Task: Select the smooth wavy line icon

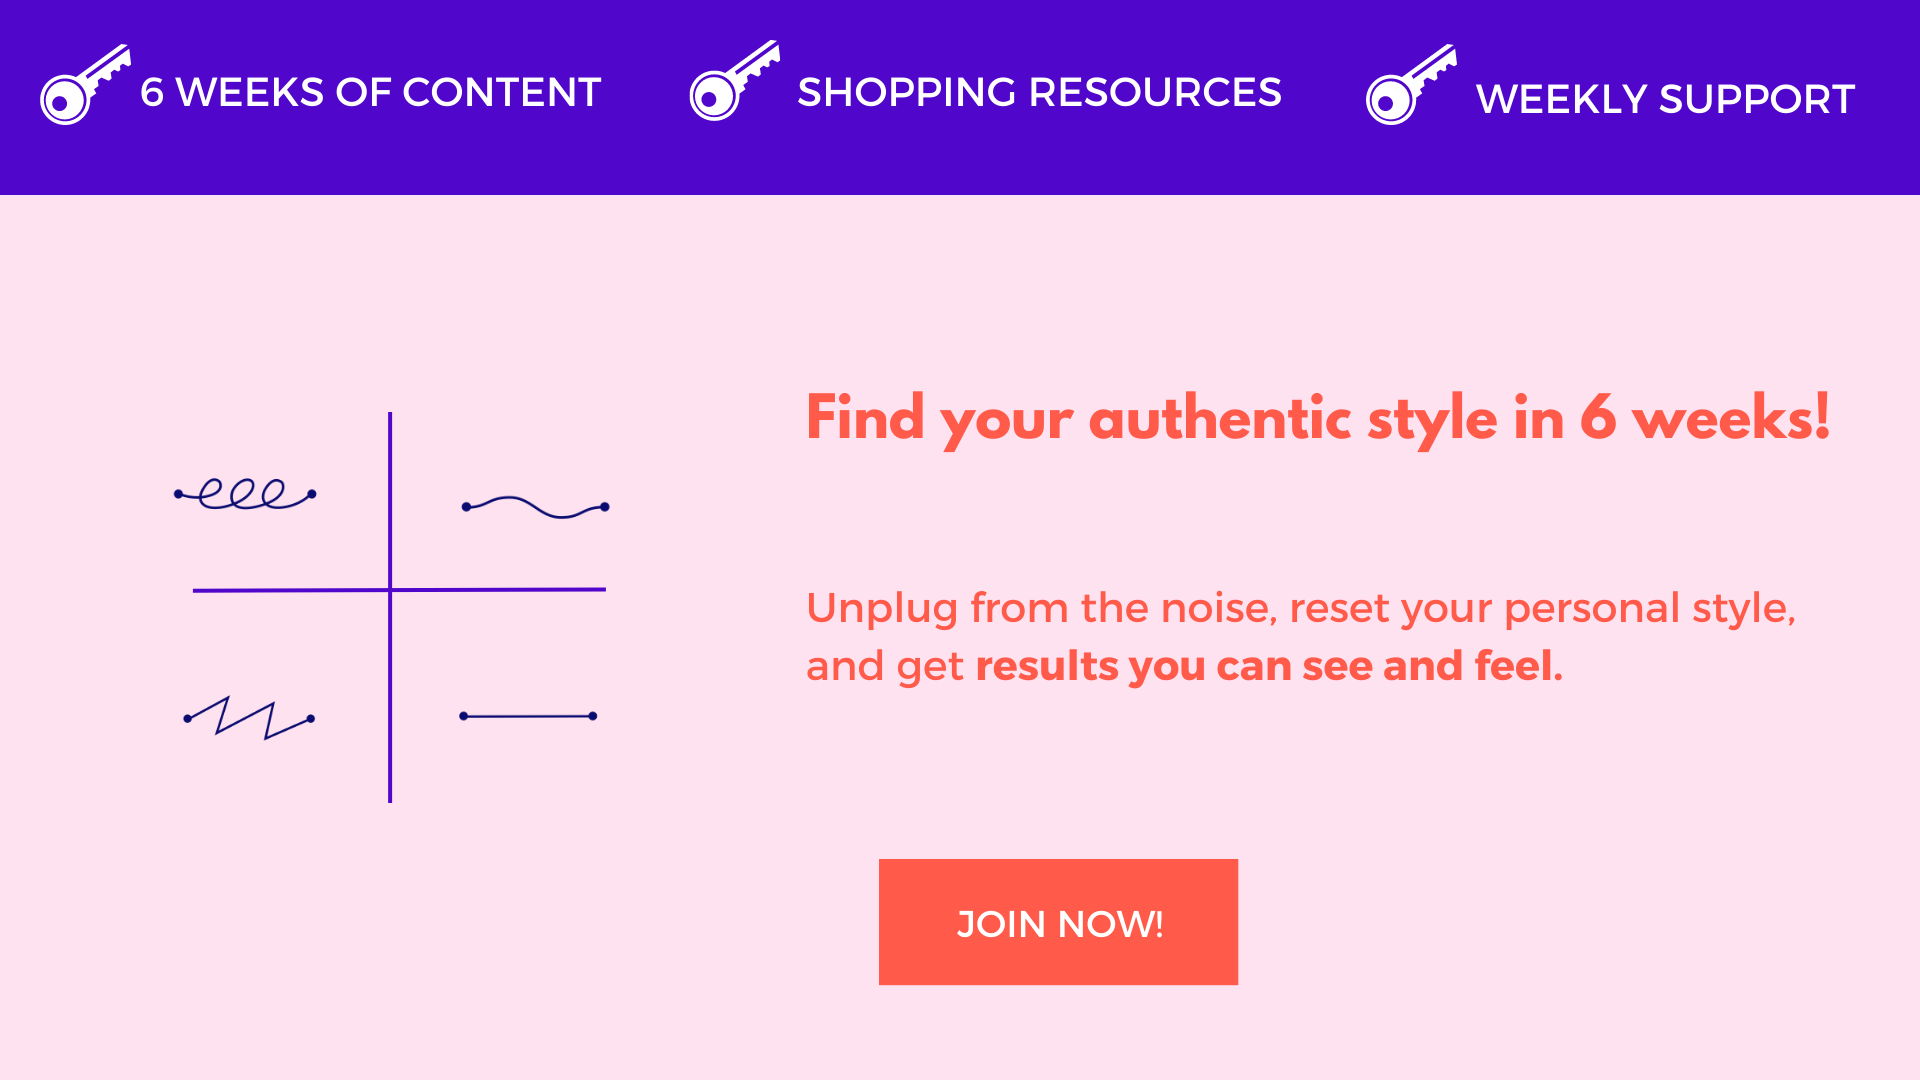Action: (x=535, y=507)
